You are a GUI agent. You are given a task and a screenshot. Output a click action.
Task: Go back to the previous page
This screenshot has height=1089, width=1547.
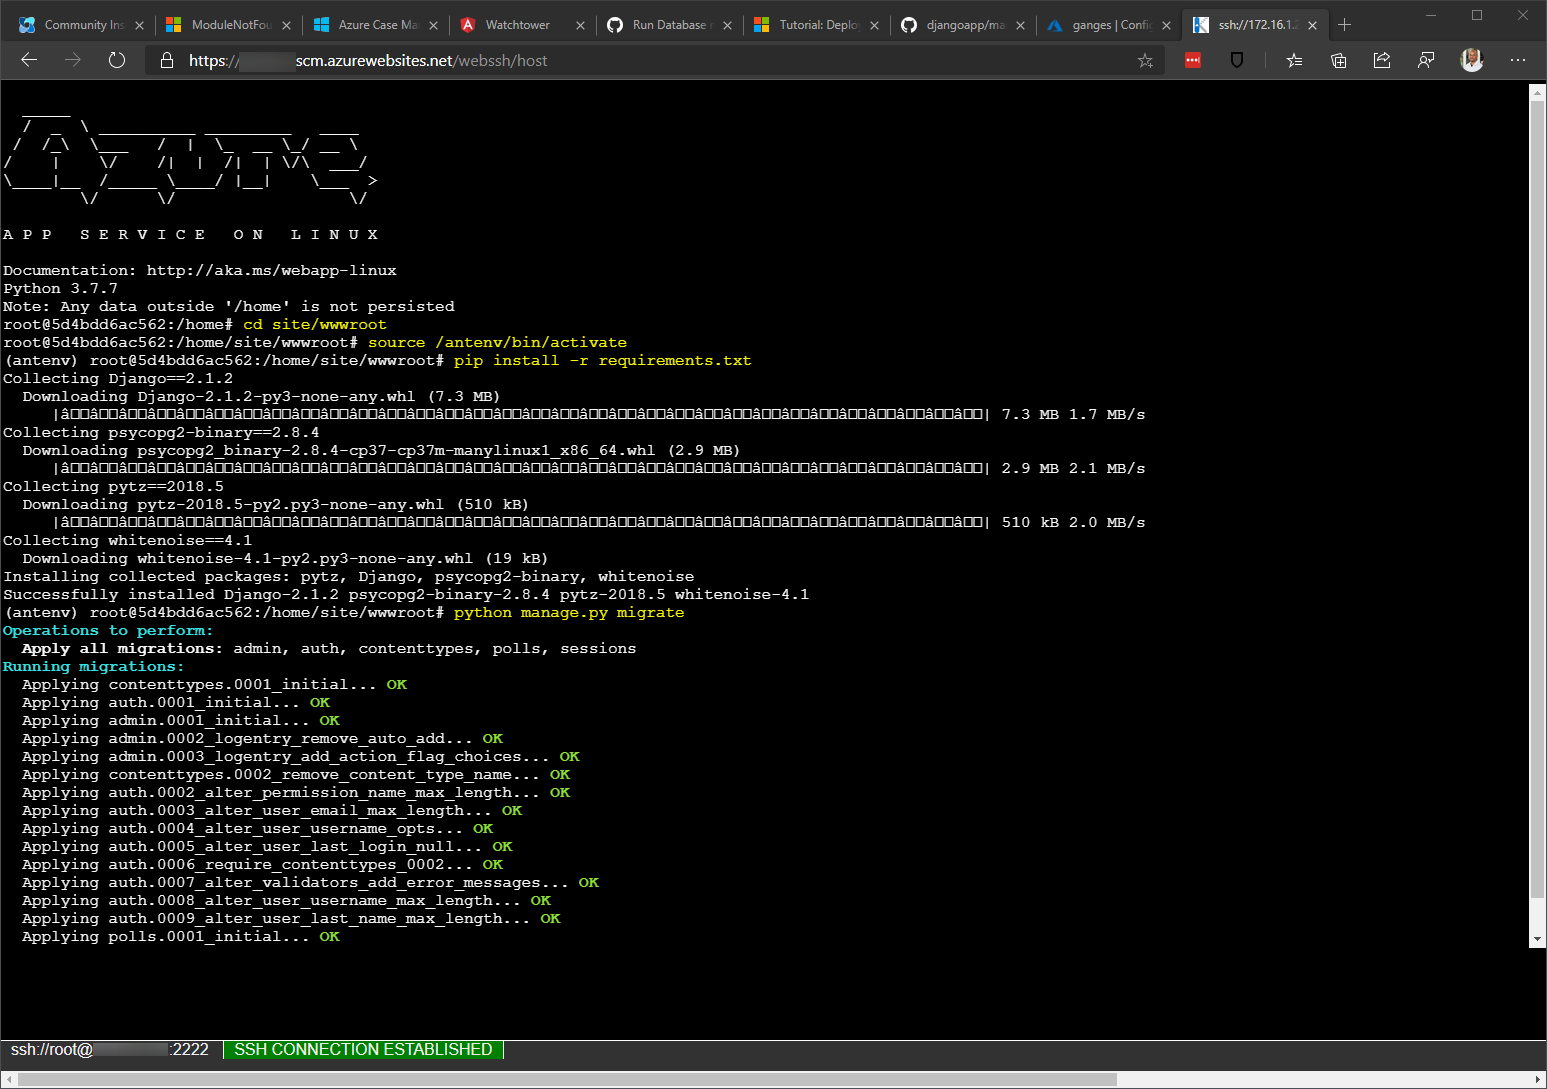click(29, 60)
